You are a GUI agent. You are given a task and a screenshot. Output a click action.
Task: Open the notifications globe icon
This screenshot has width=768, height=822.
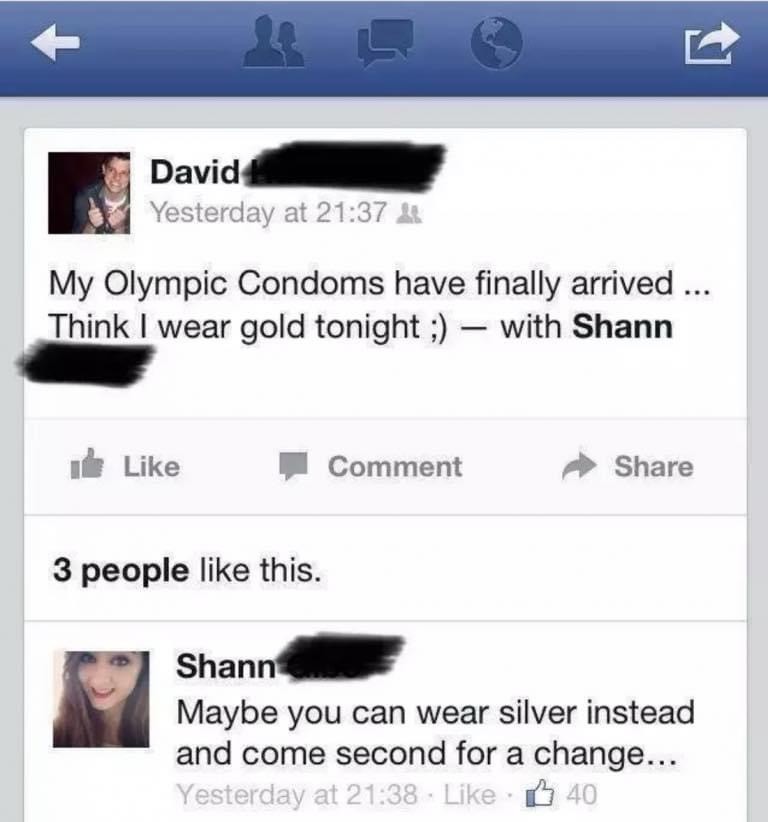coord(496,42)
